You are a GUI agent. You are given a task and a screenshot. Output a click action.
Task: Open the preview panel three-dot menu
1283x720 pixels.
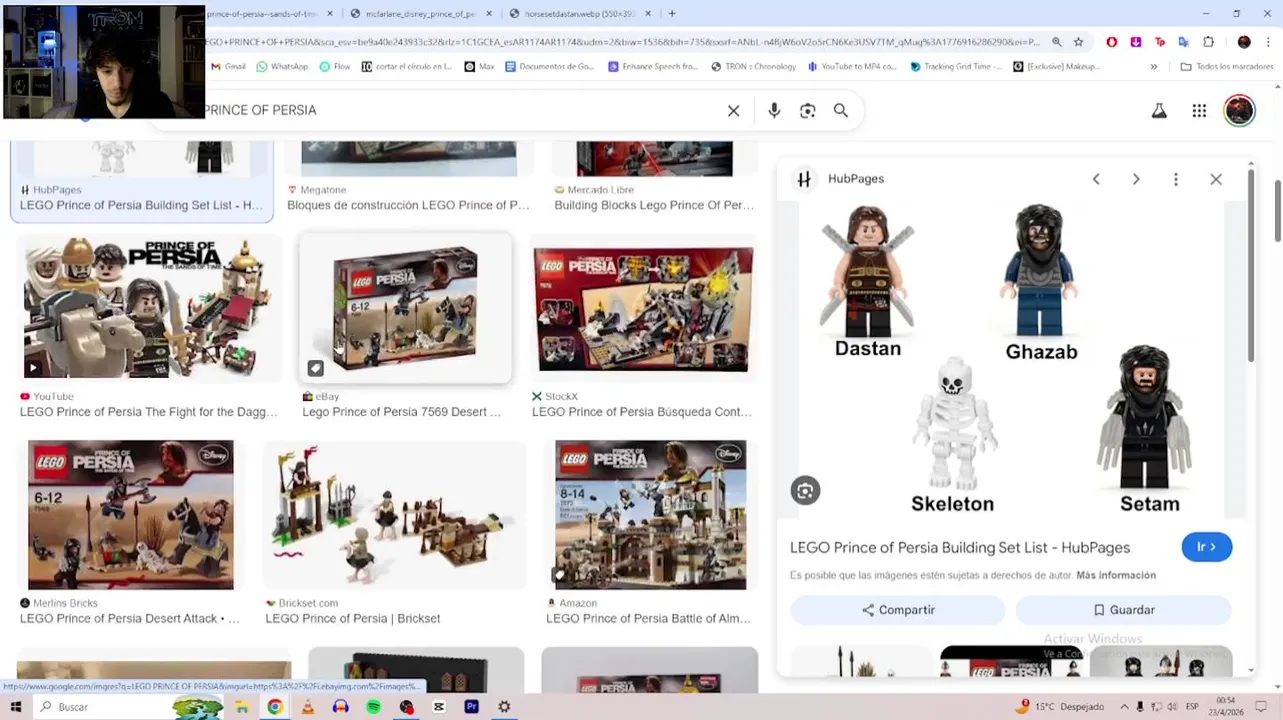[x=1176, y=179]
